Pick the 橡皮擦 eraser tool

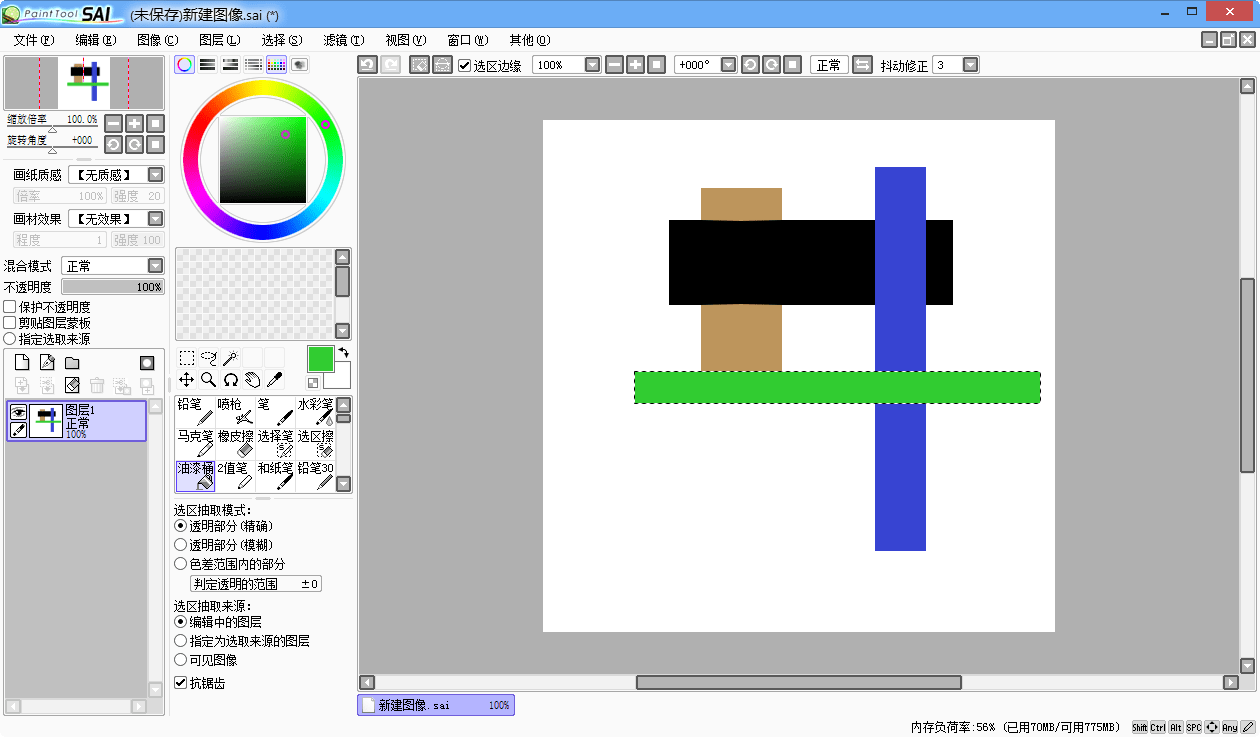236,442
